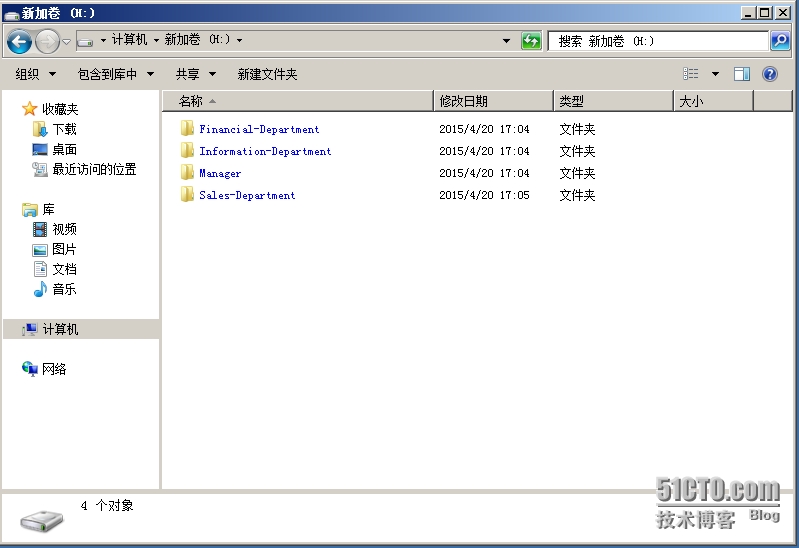Click the 新建文件夹 button
Image resolution: width=799 pixels, height=548 pixels.
(267, 74)
